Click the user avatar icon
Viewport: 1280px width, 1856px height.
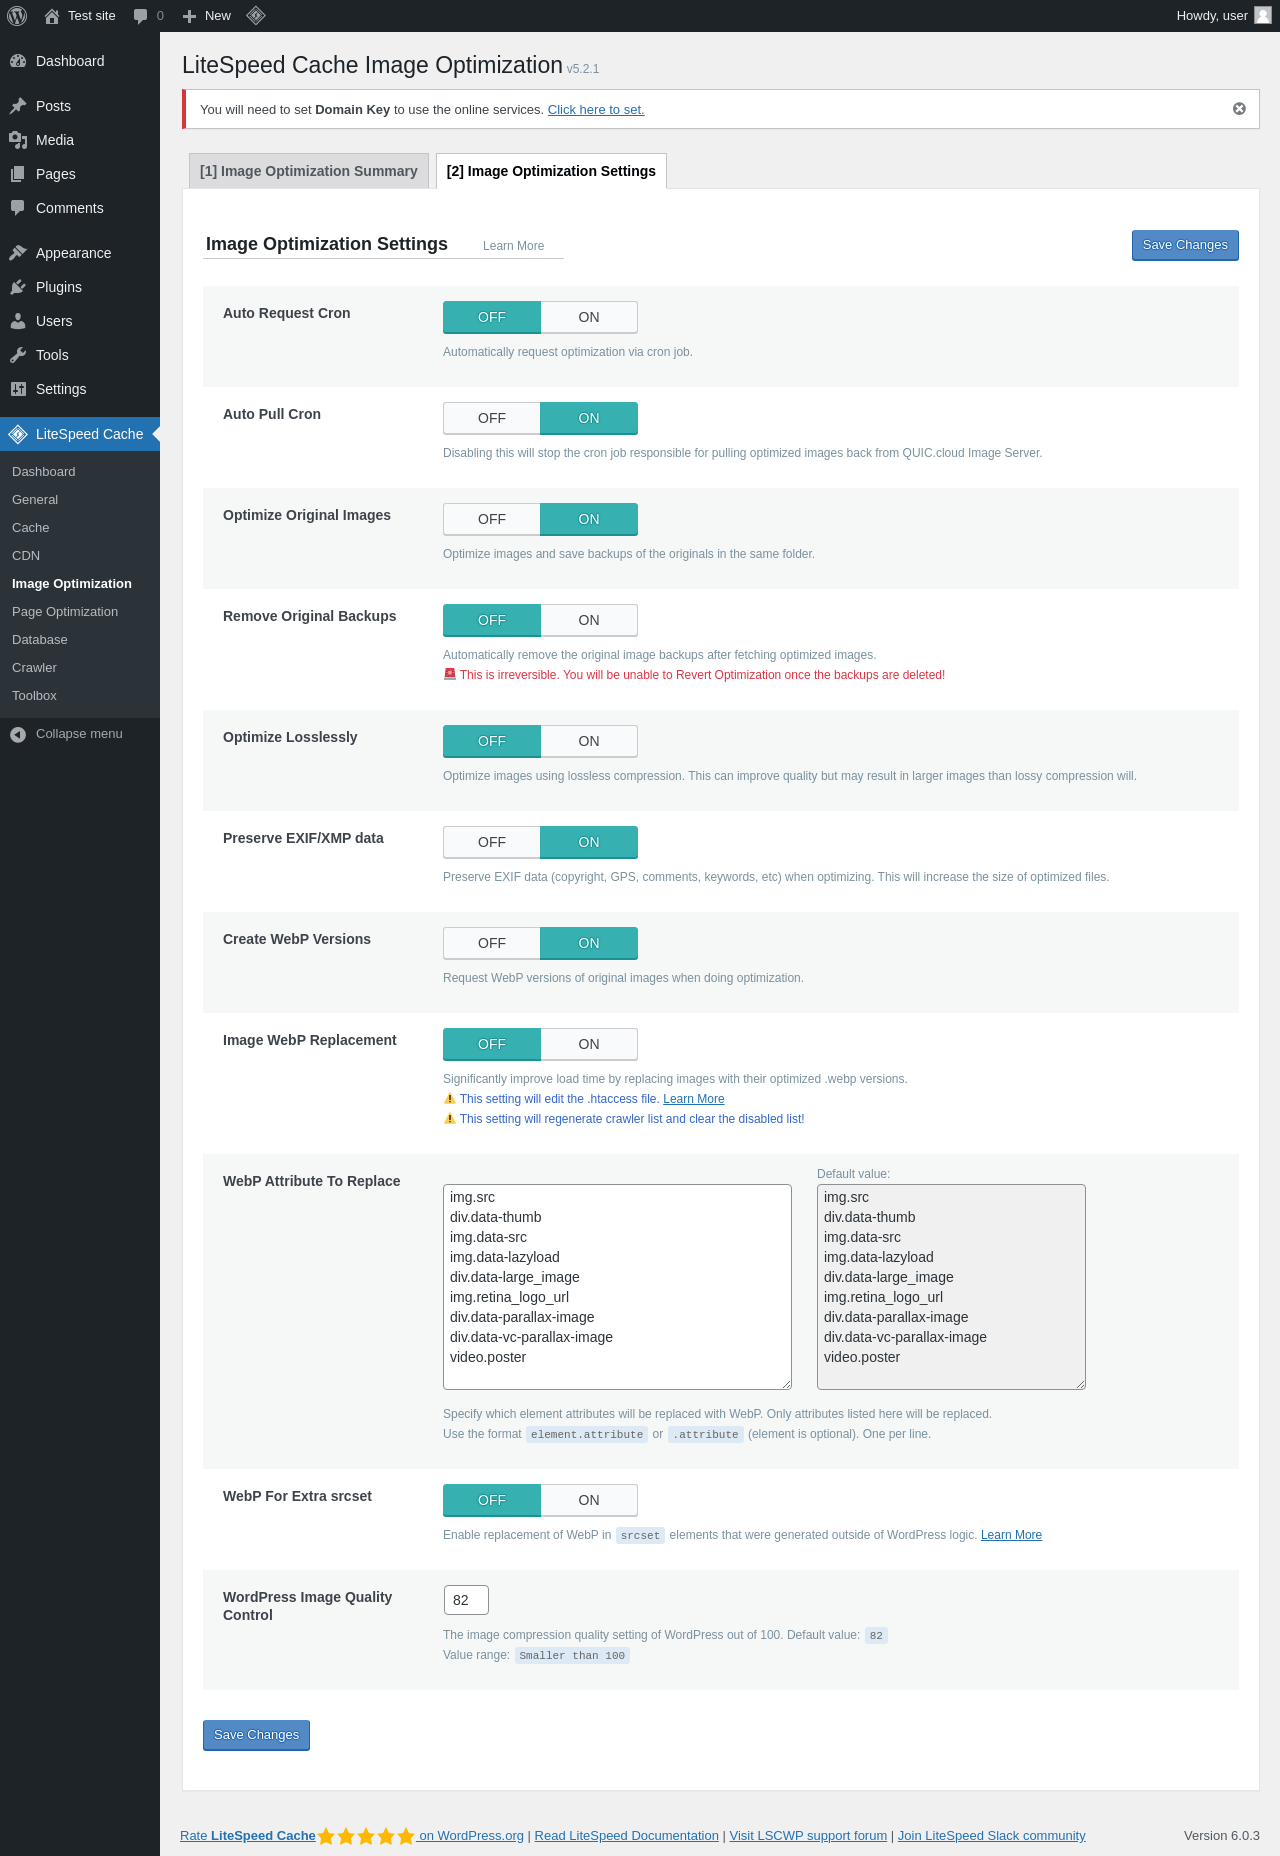[x=1263, y=16]
